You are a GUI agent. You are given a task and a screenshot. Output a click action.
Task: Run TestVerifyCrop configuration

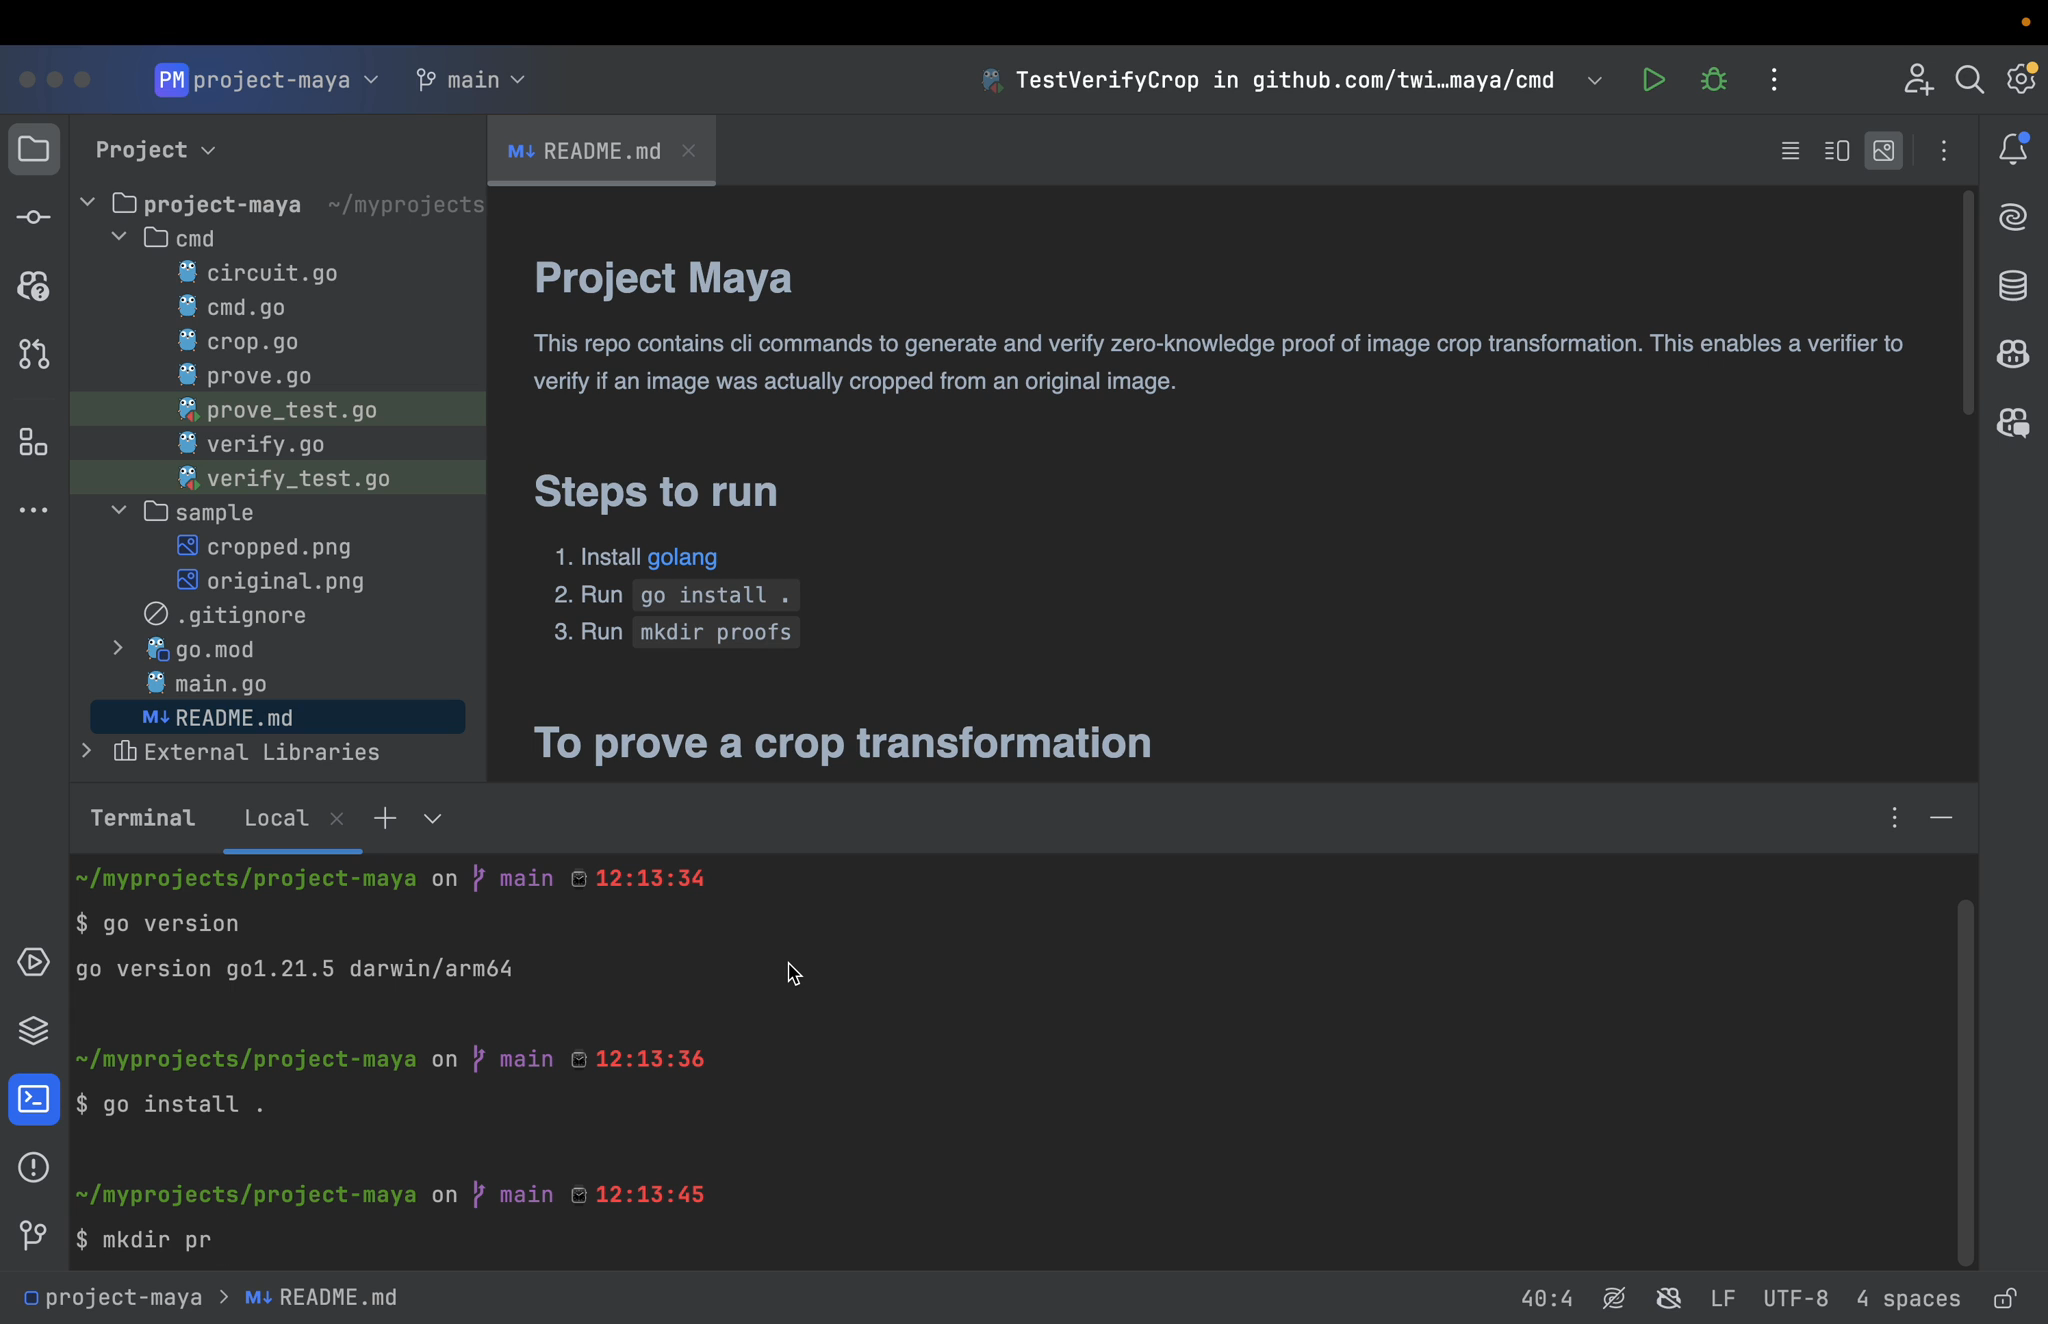click(x=1654, y=80)
